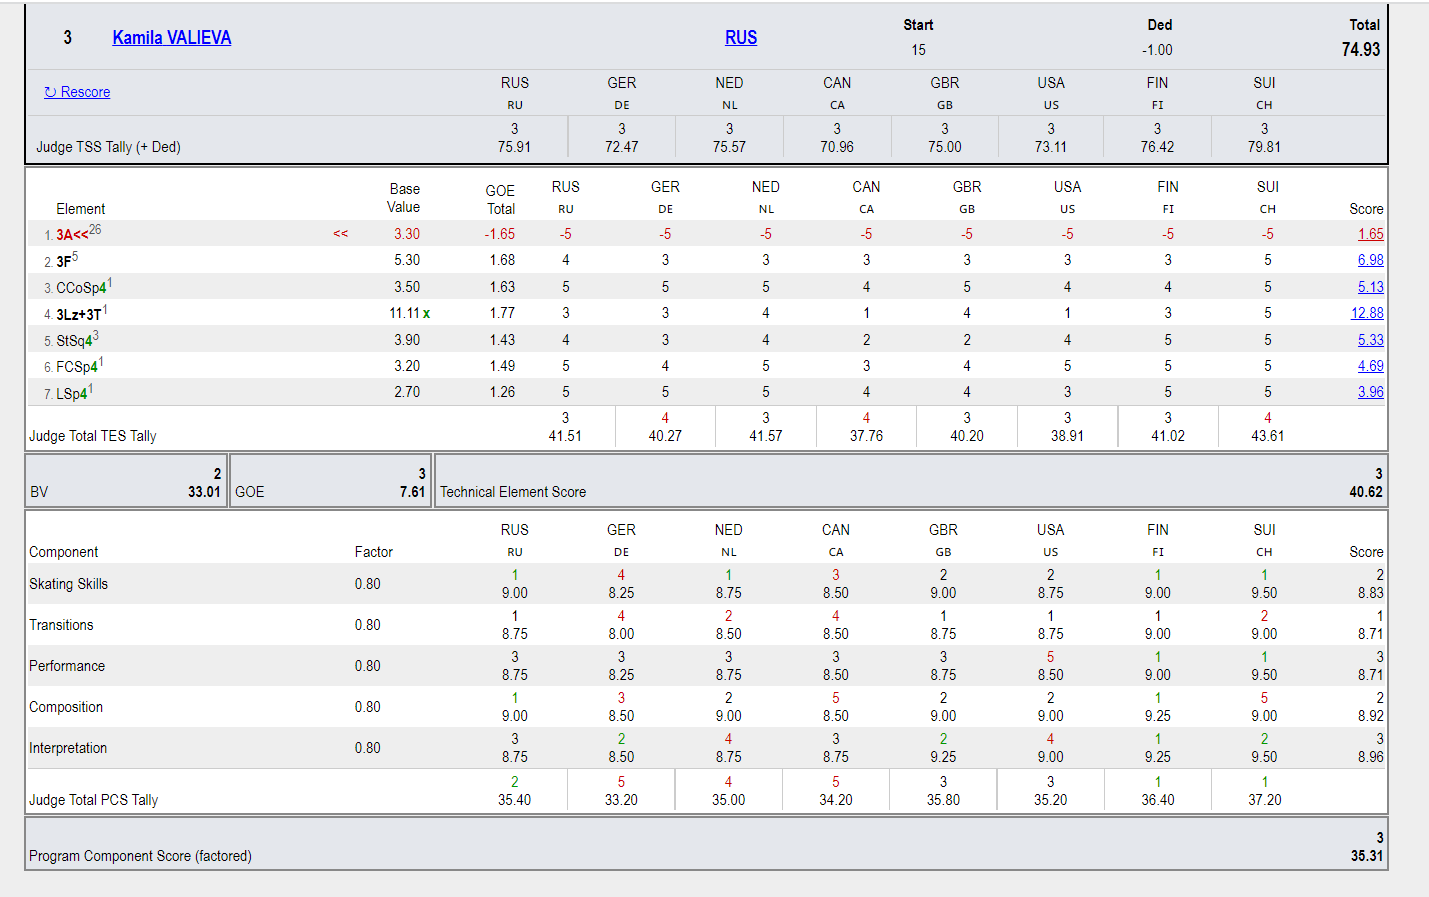This screenshot has width=1429, height=897.
Task: Open Kamila VALIEVA skater profile link
Action: [171, 38]
